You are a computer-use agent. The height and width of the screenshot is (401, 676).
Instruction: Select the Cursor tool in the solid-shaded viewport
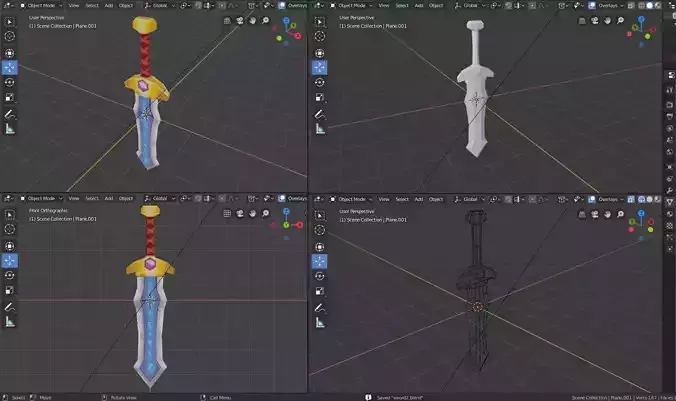pyautogui.click(x=319, y=36)
